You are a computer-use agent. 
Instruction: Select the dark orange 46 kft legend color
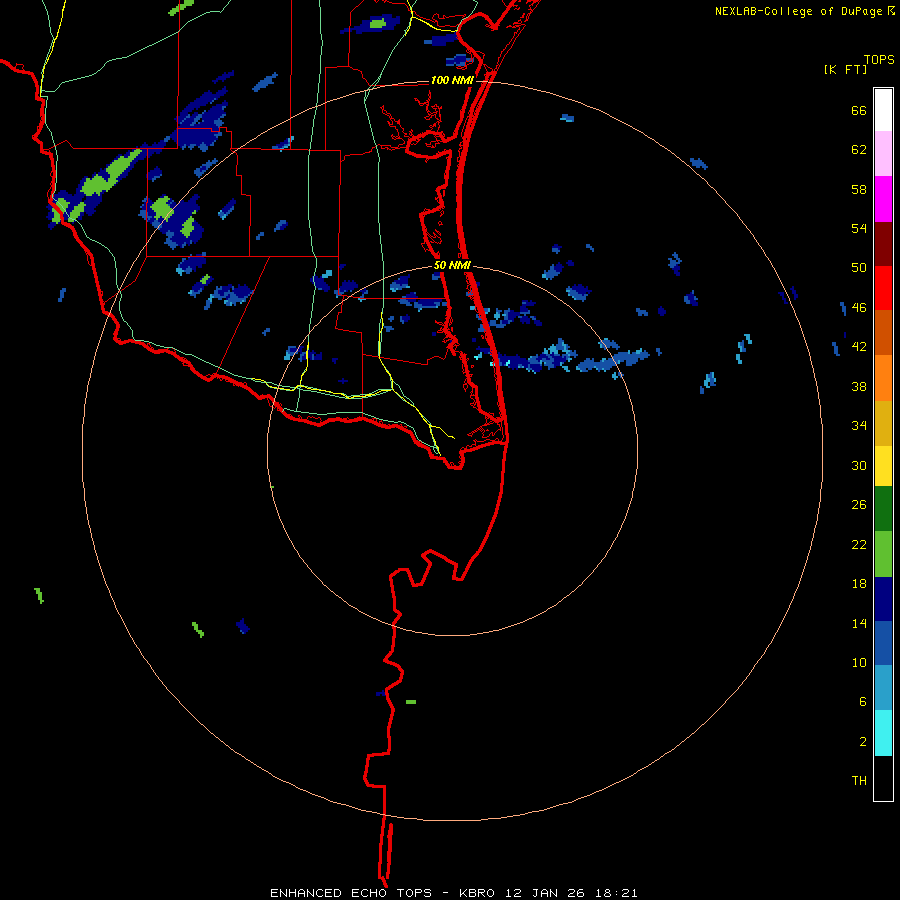click(x=883, y=333)
